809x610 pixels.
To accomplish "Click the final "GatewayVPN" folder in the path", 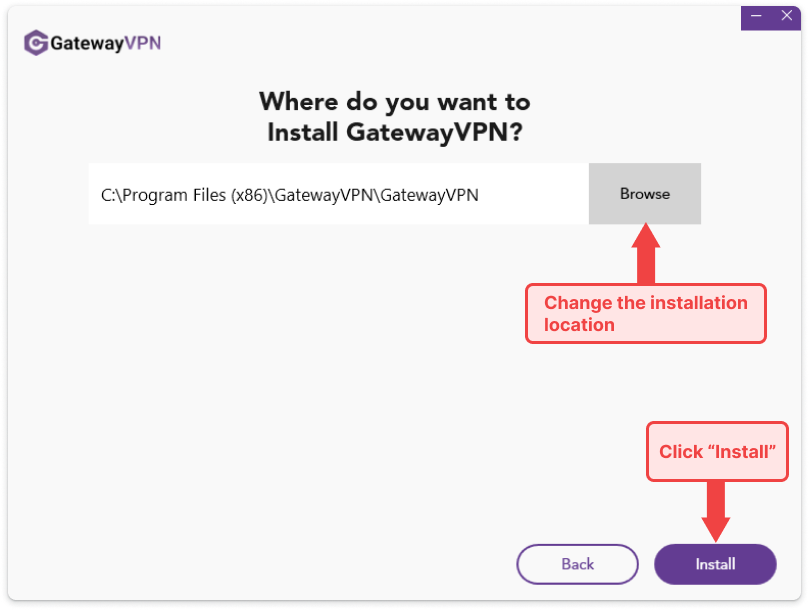I will click(430, 195).
